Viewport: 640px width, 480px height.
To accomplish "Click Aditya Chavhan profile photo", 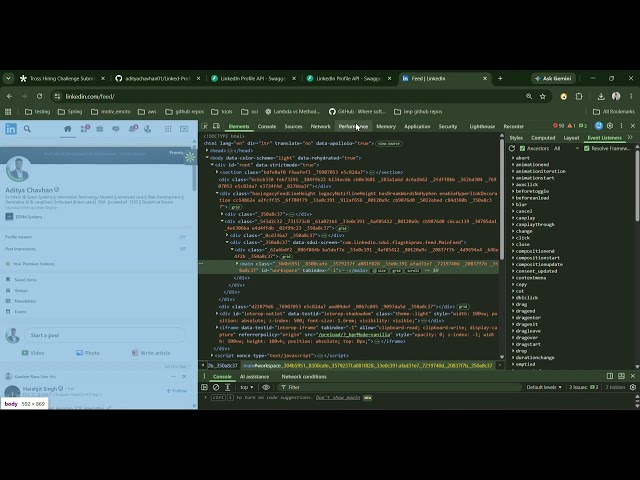I will [x=18, y=168].
